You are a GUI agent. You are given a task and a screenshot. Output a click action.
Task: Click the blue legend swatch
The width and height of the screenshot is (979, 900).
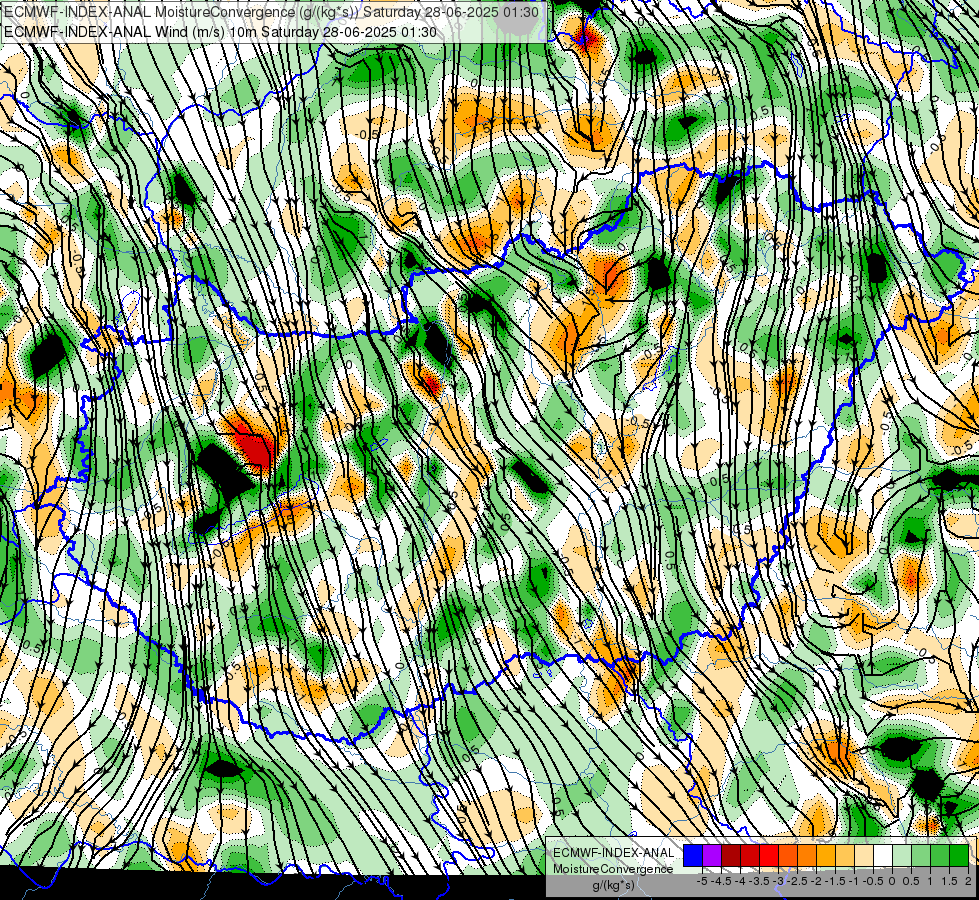click(x=693, y=856)
